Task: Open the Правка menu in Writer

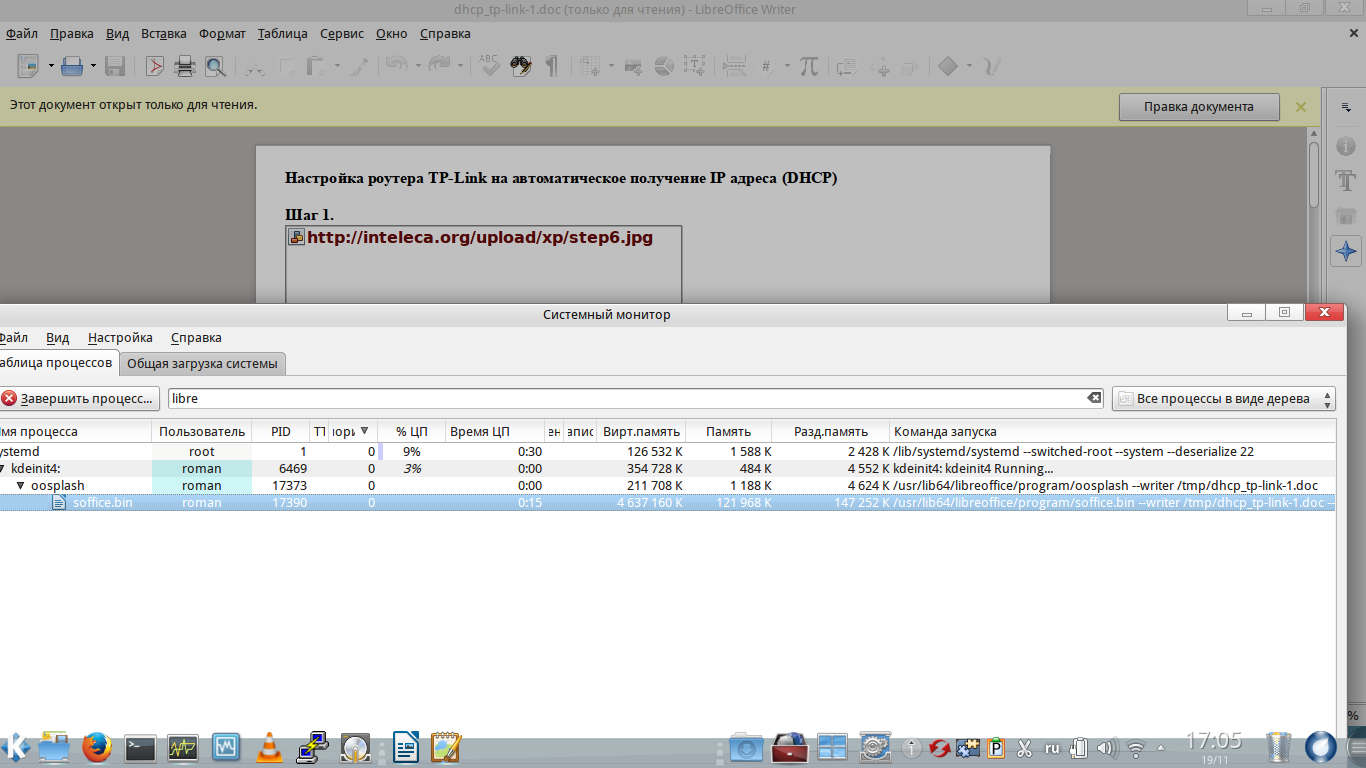Action: [71, 33]
